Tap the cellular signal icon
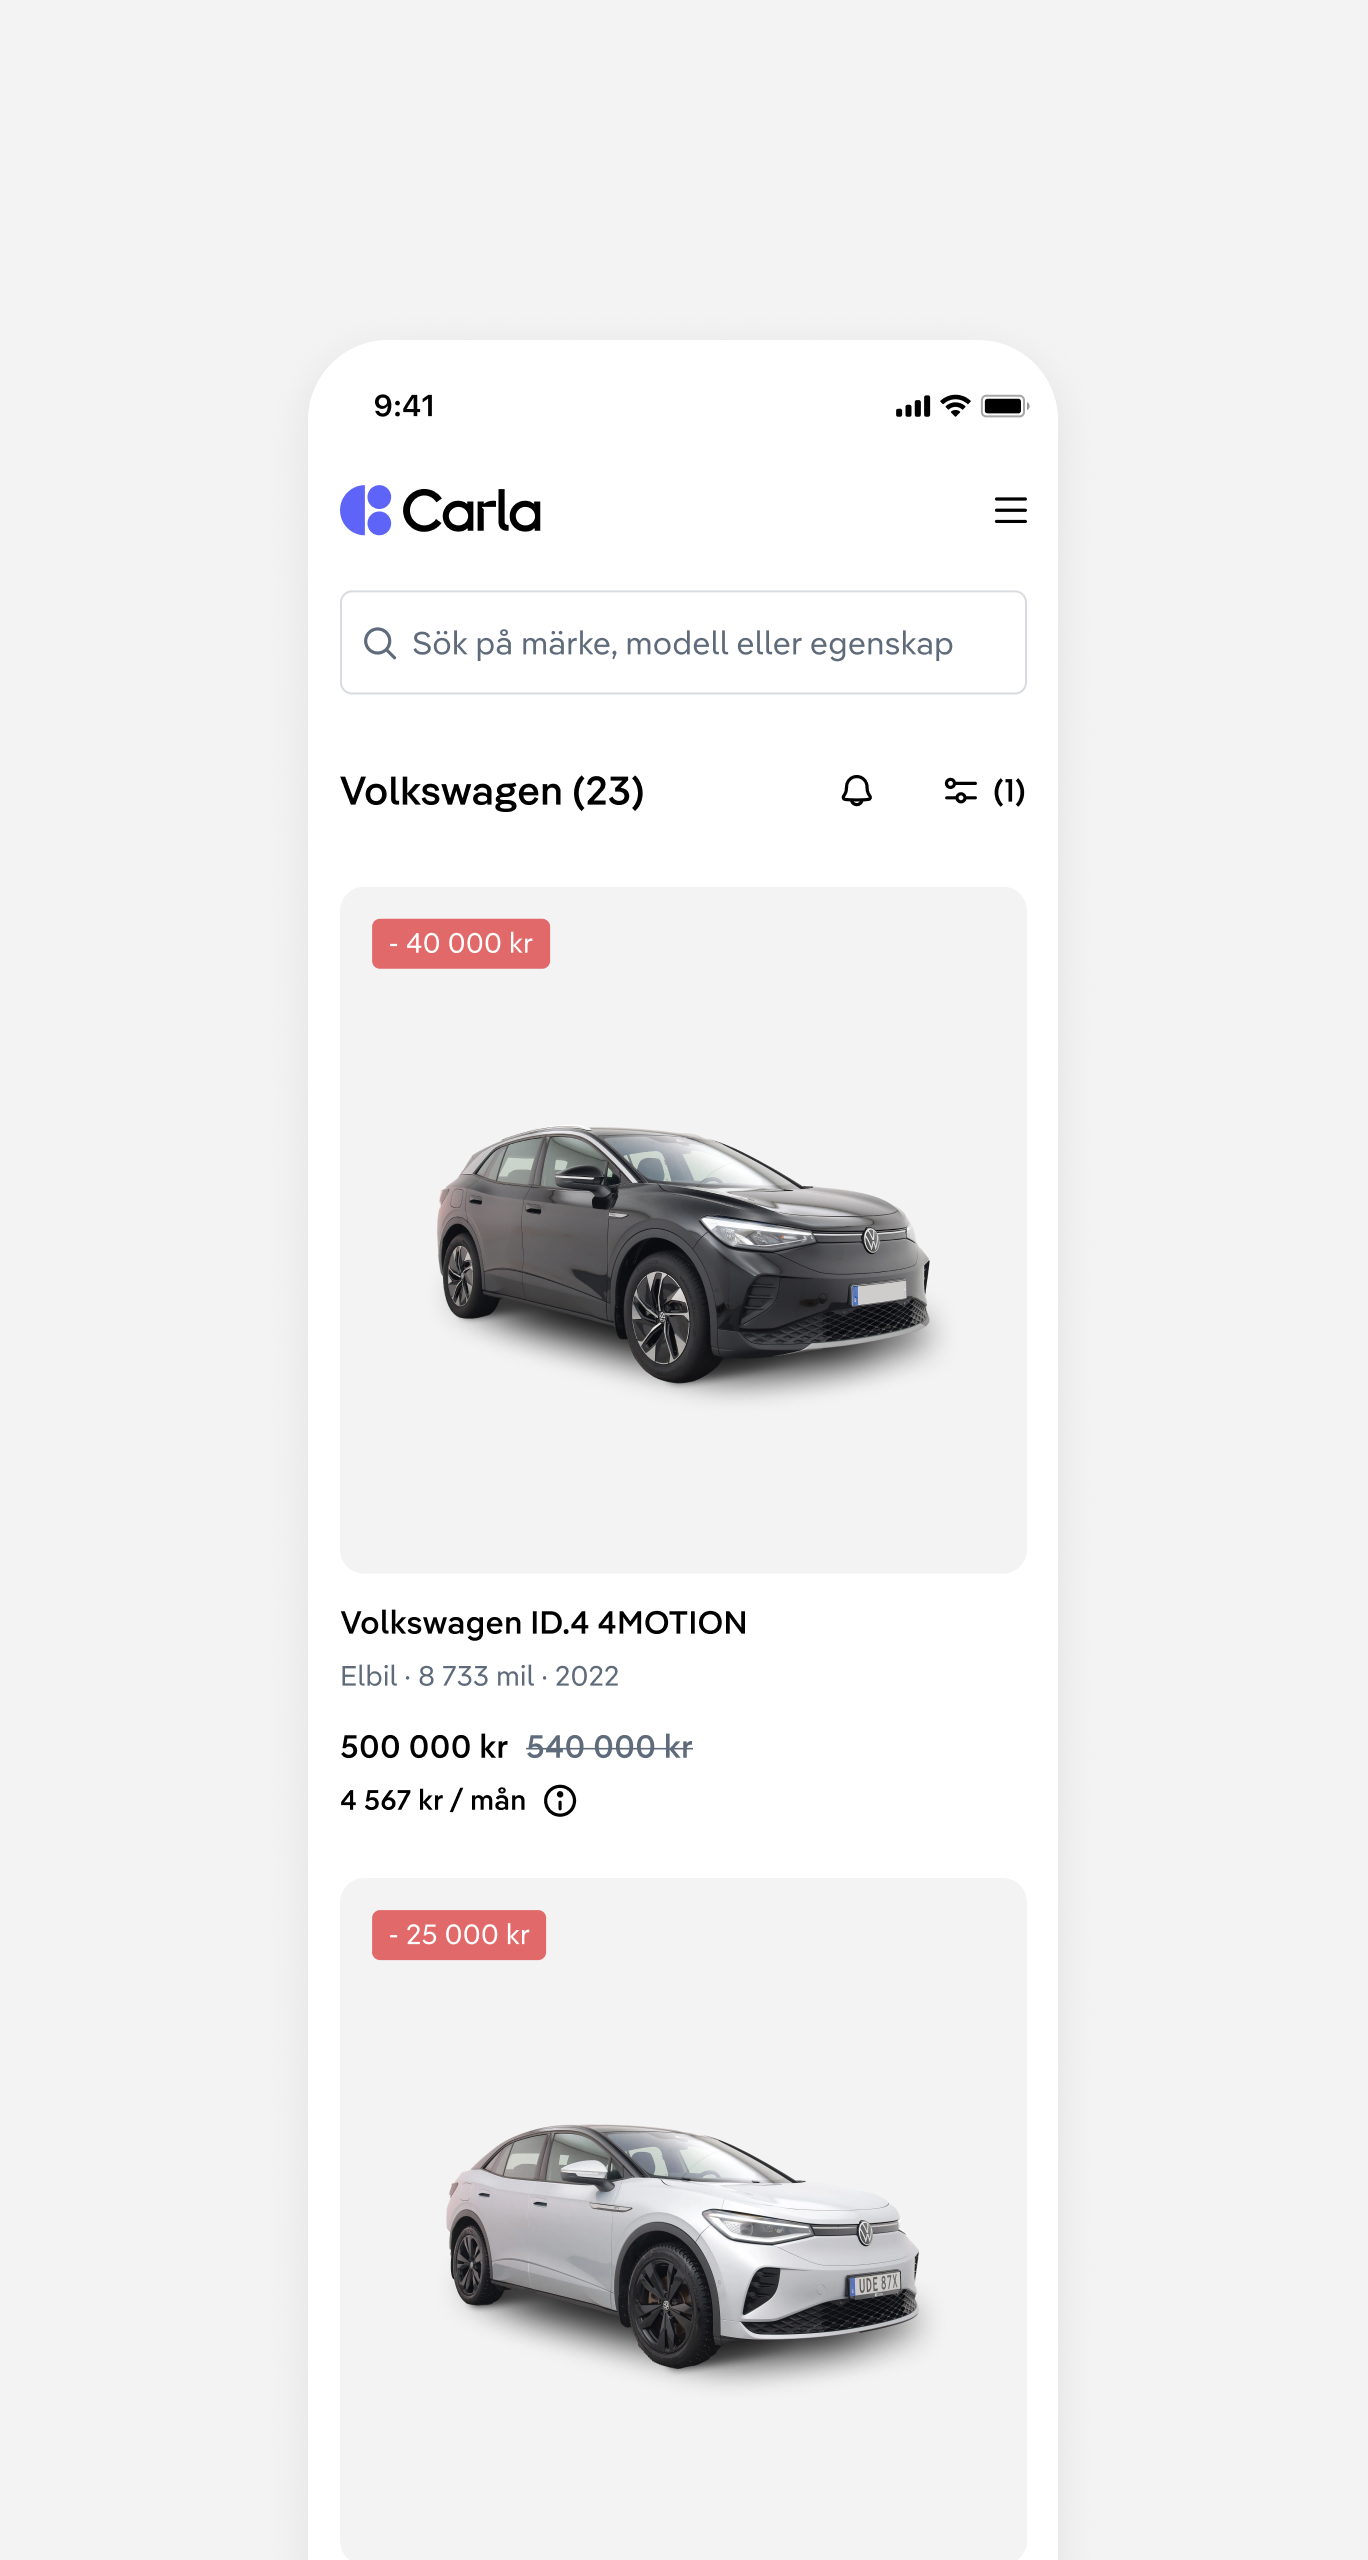This screenshot has height=2560, width=1368. 913,407
